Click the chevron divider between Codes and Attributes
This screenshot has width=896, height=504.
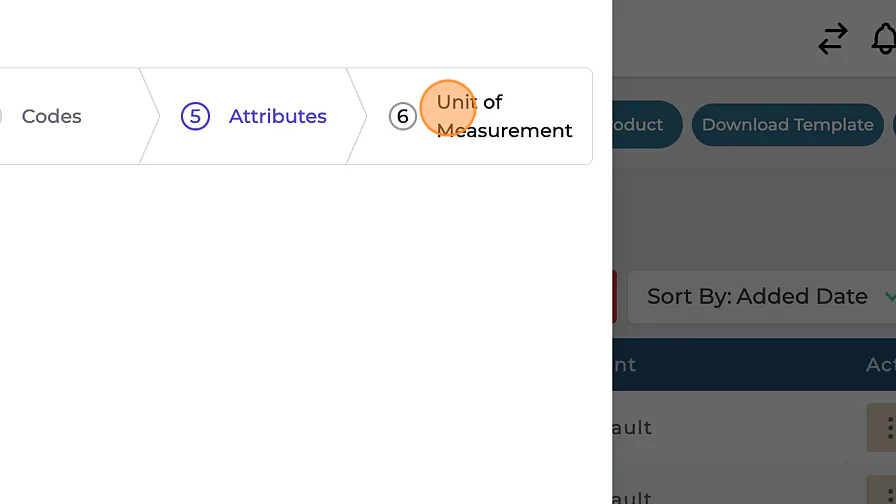click(149, 116)
